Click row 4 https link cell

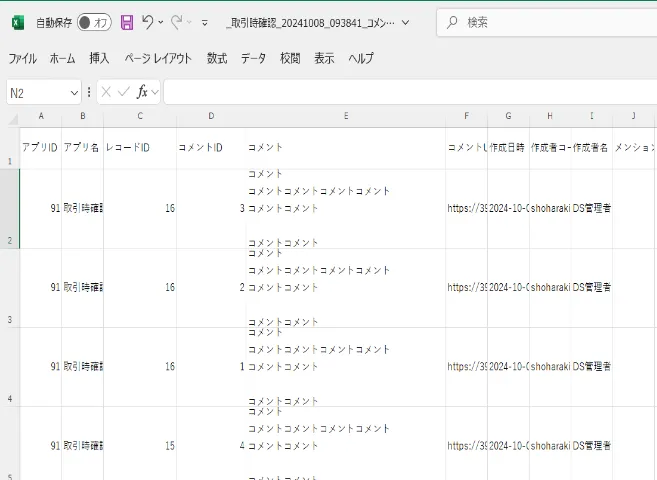pos(466,367)
